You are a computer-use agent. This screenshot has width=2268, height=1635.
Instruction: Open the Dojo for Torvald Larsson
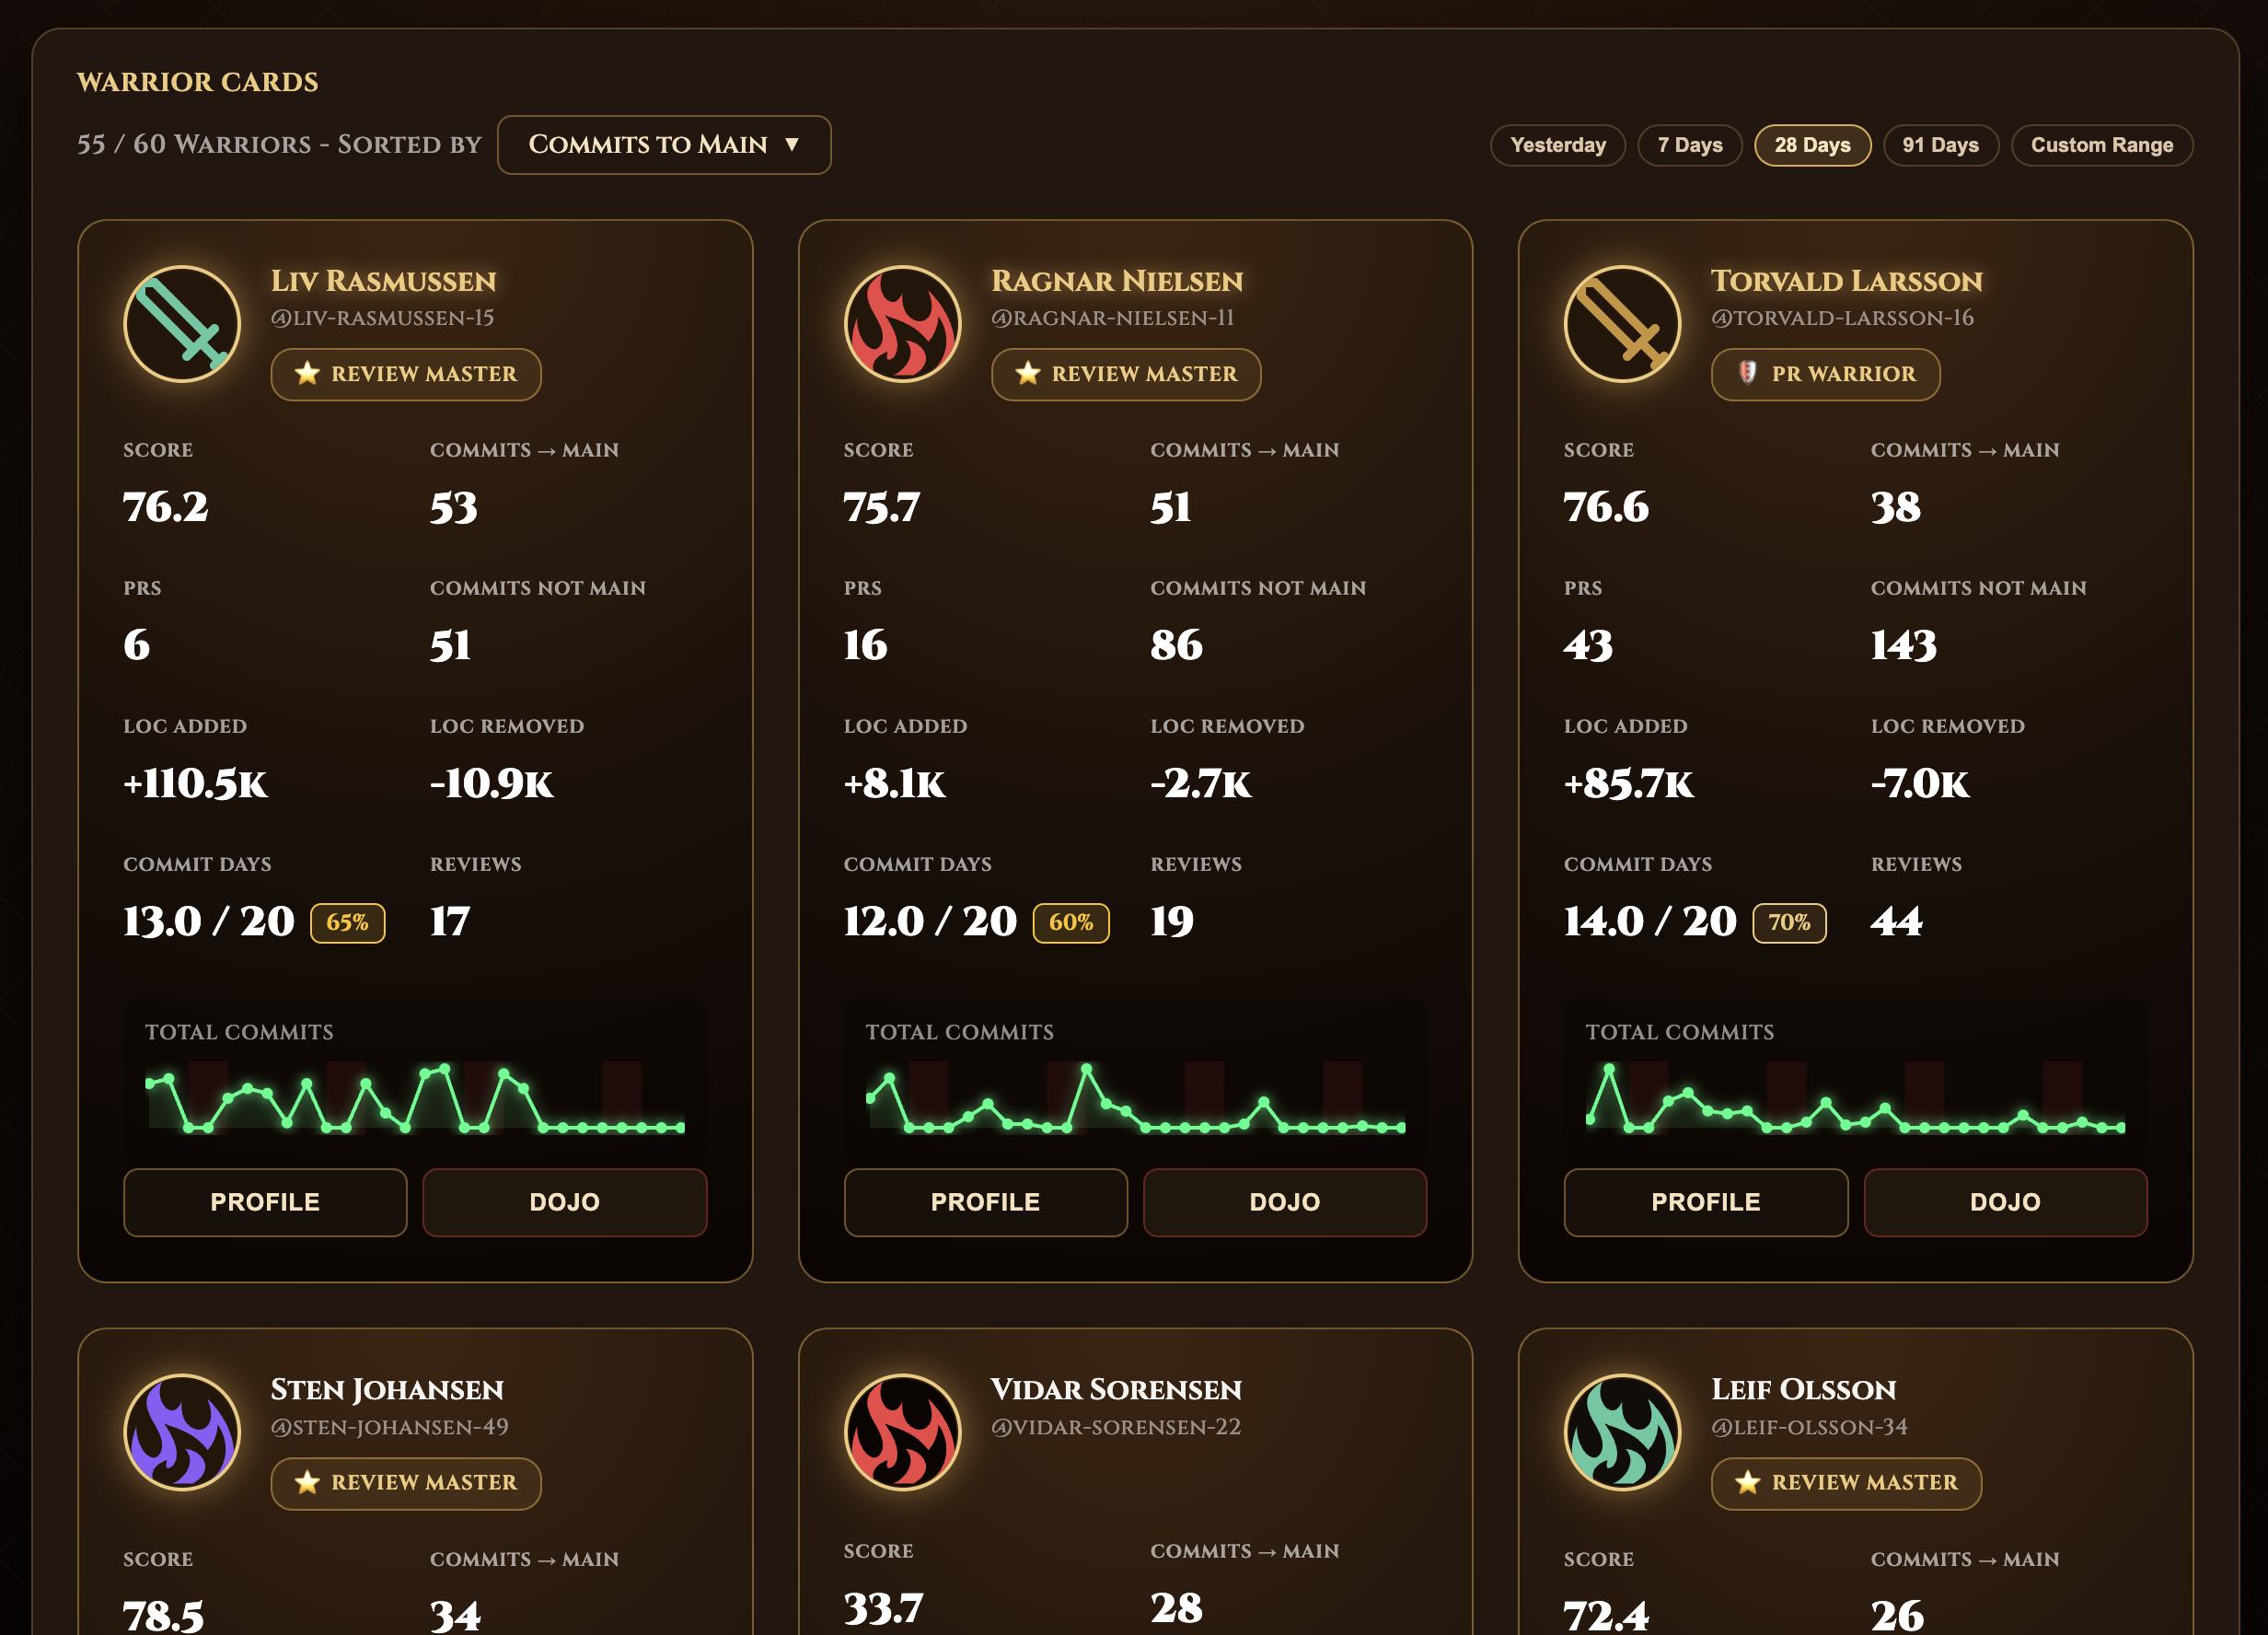coord(2006,1202)
